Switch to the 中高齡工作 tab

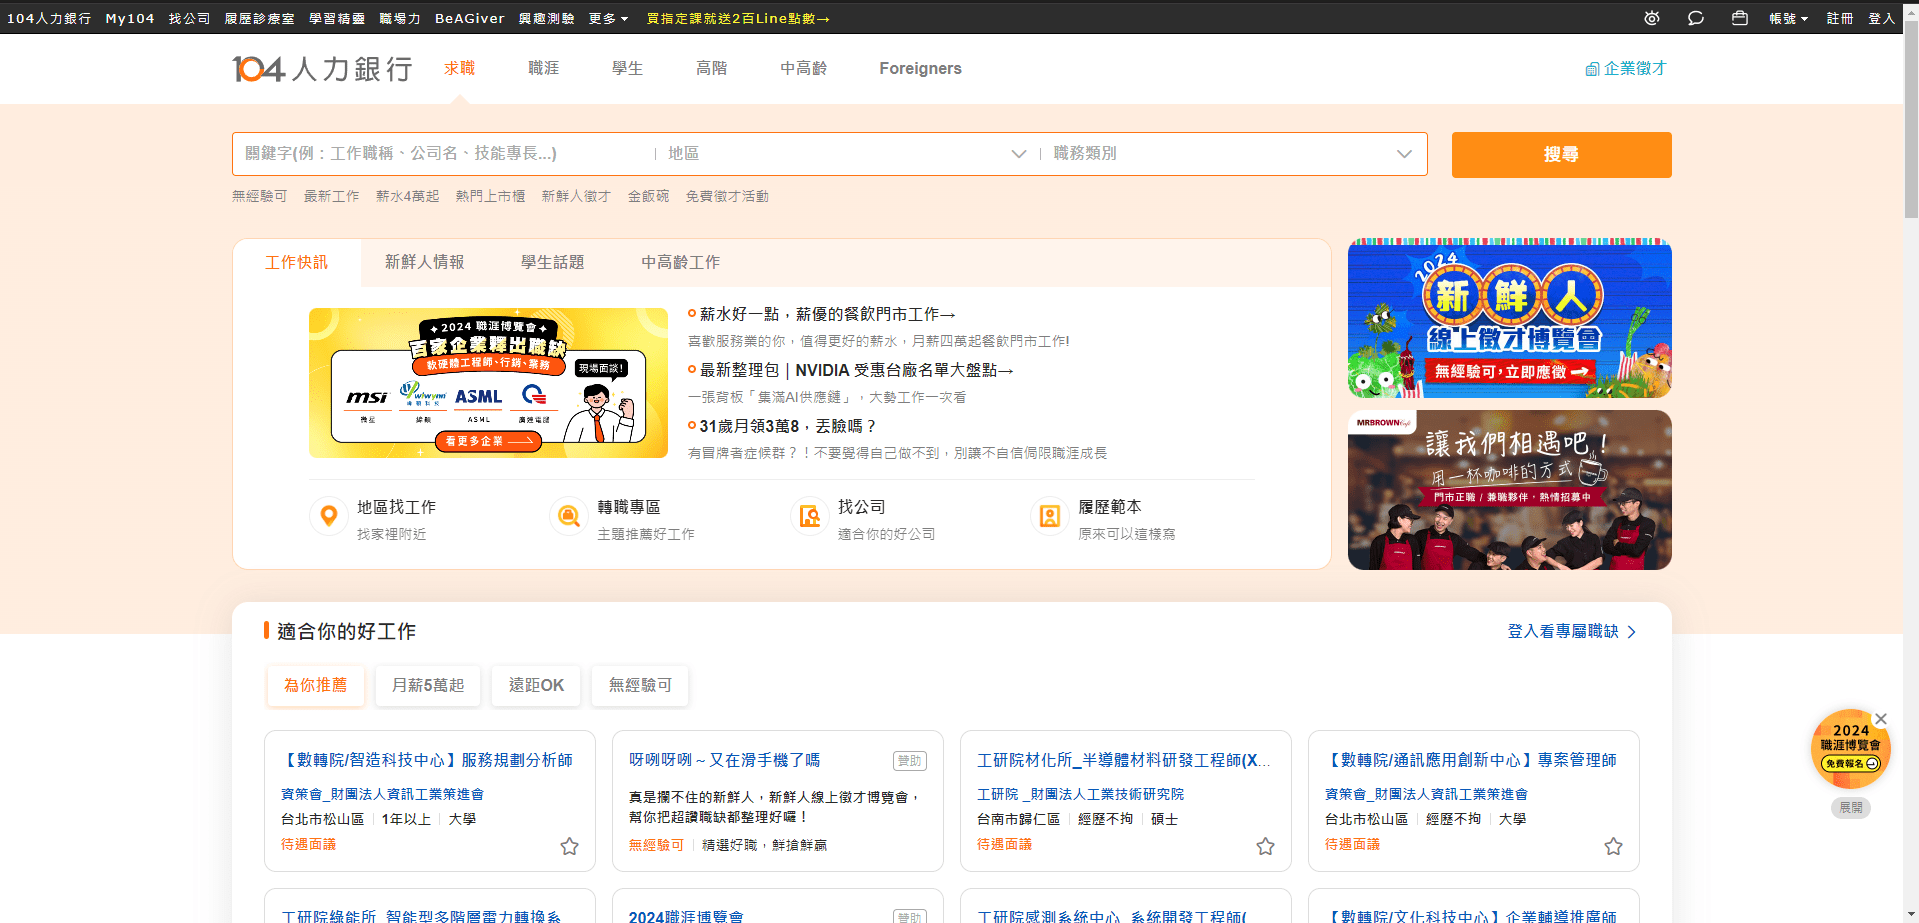[681, 262]
